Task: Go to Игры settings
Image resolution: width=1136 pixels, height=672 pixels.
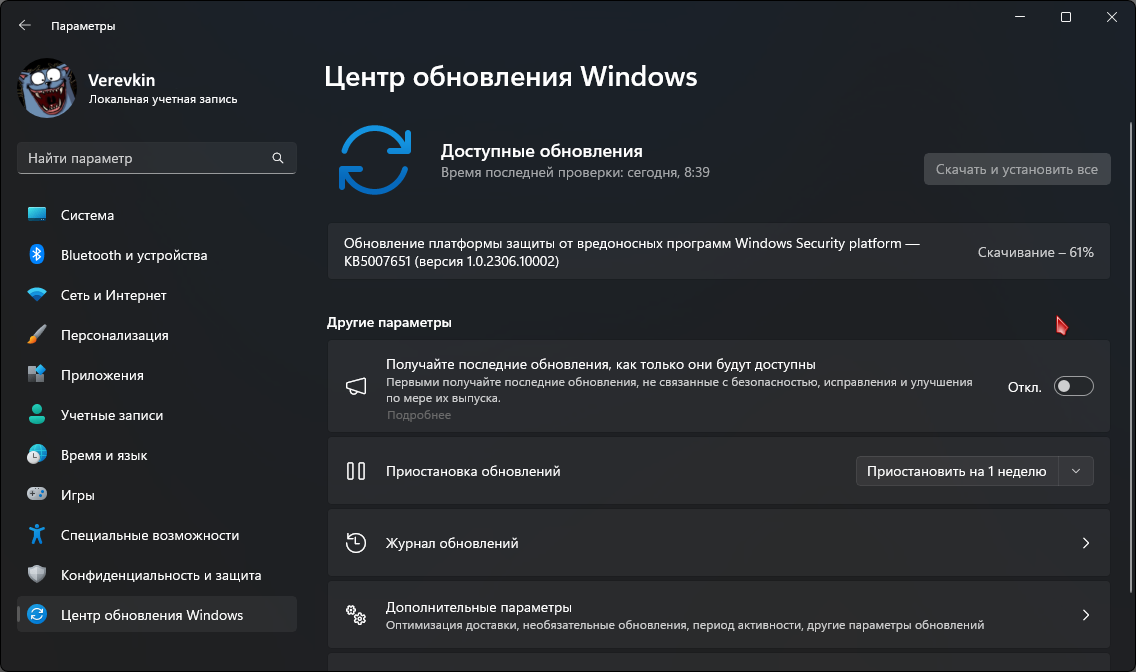Action: pos(156,495)
